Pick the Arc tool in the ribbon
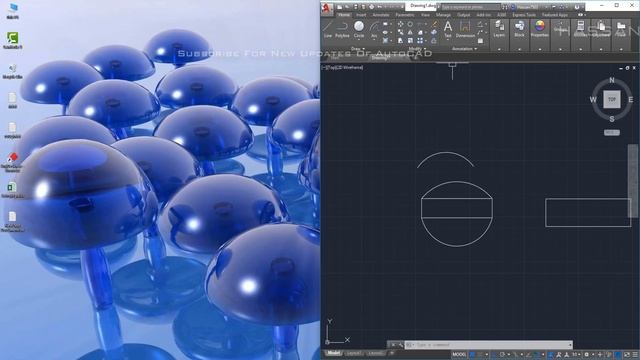 pyautogui.click(x=374, y=29)
